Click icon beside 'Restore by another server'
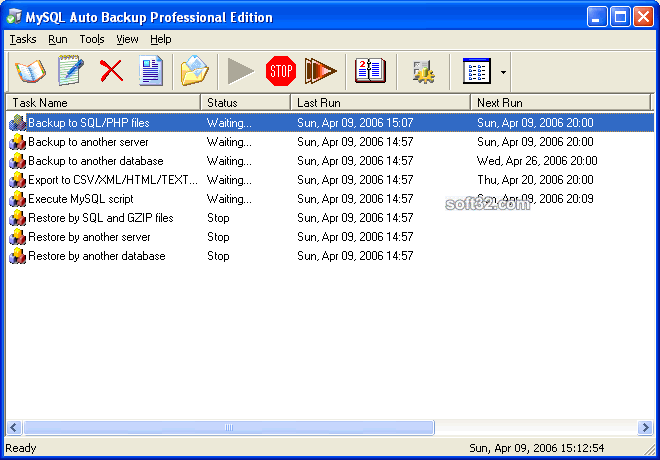660x460 pixels. (17, 237)
